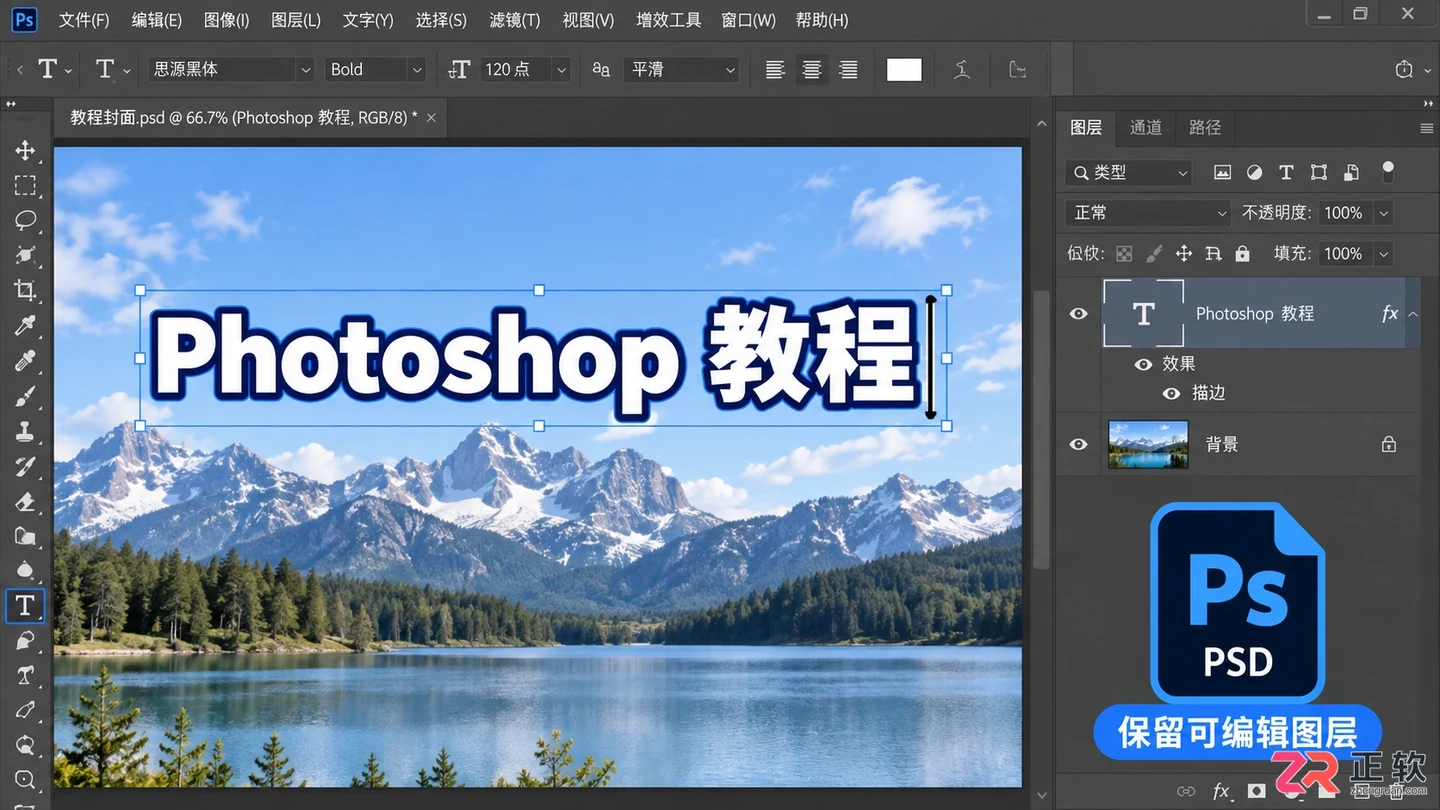
Task: Click the text layer T thumbnail
Action: [x=1144, y=314]
